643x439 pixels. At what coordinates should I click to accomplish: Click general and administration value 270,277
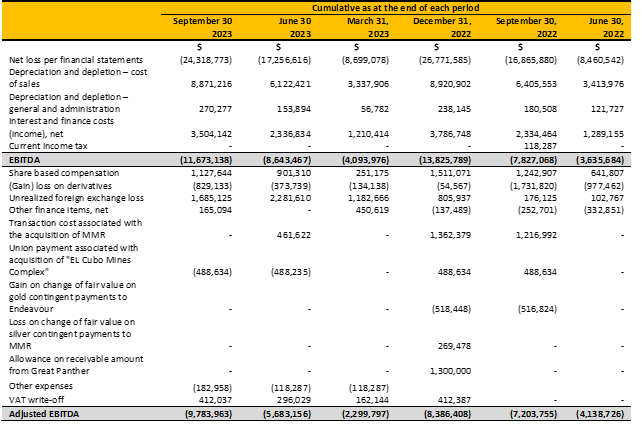click(215, 109)
